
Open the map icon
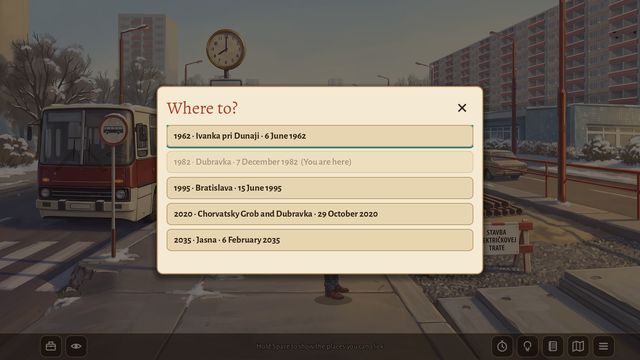(578, 347)
